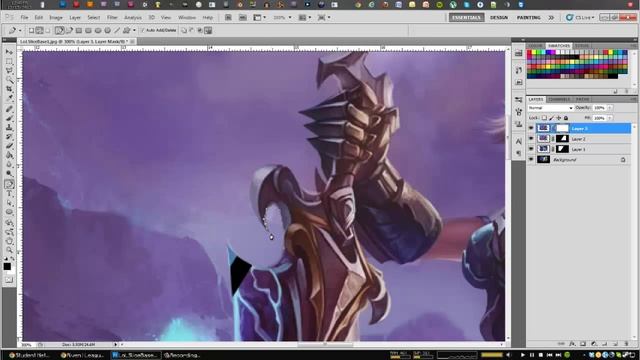Click the Paths mode icon in options bar
The height and width of the screenshot is (360, 640).
[40, 31]
